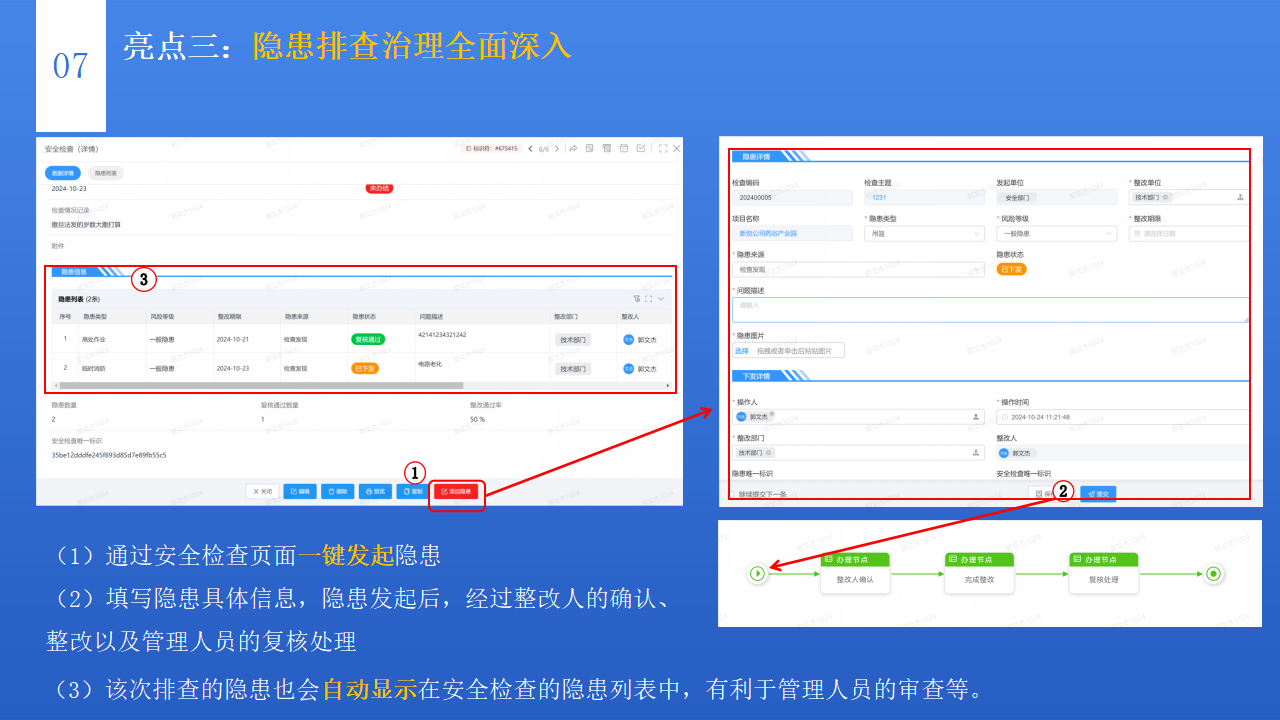Collapse the 隐患信息 panel with its chevron
1280x720 pixels.
coord(660,298)
